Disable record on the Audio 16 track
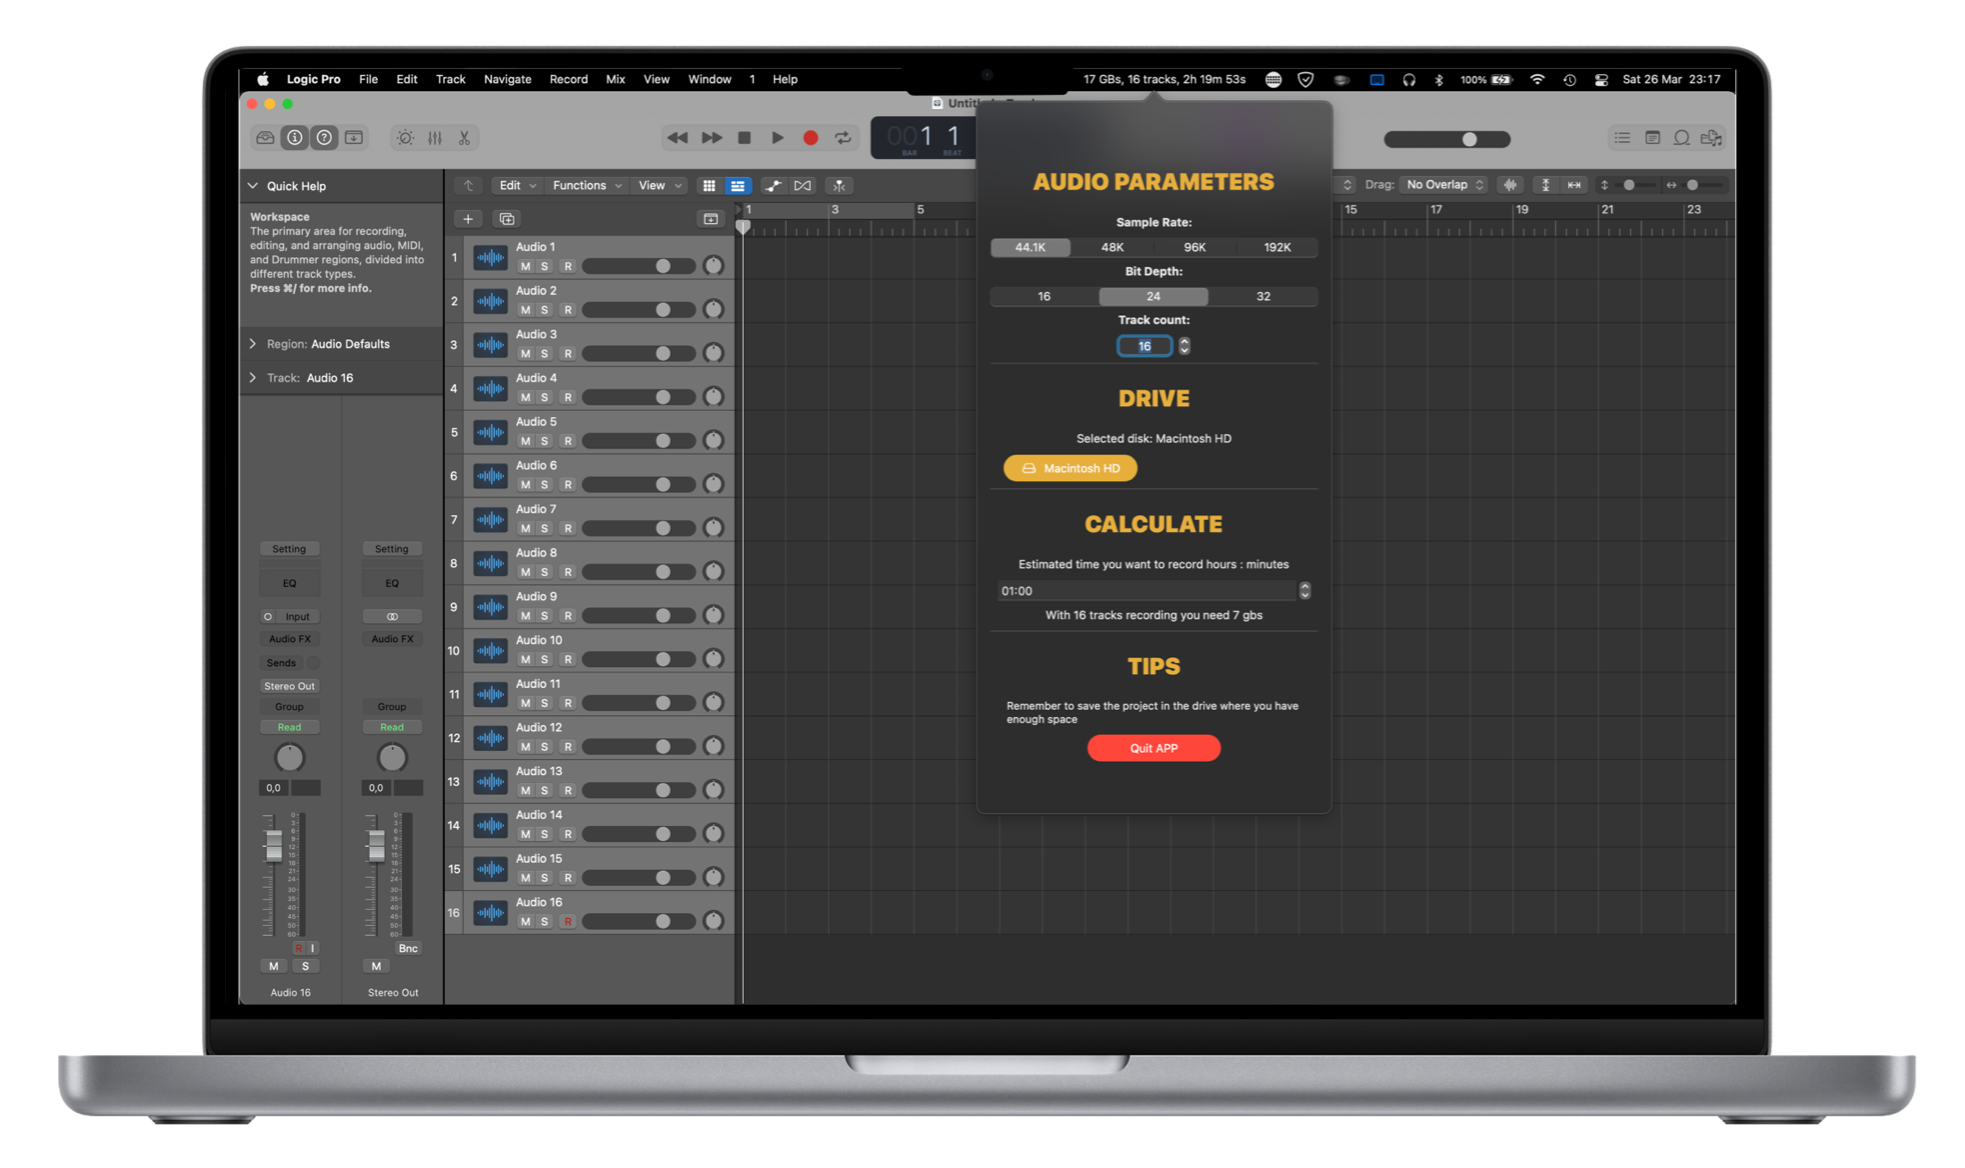 point(568,922)
